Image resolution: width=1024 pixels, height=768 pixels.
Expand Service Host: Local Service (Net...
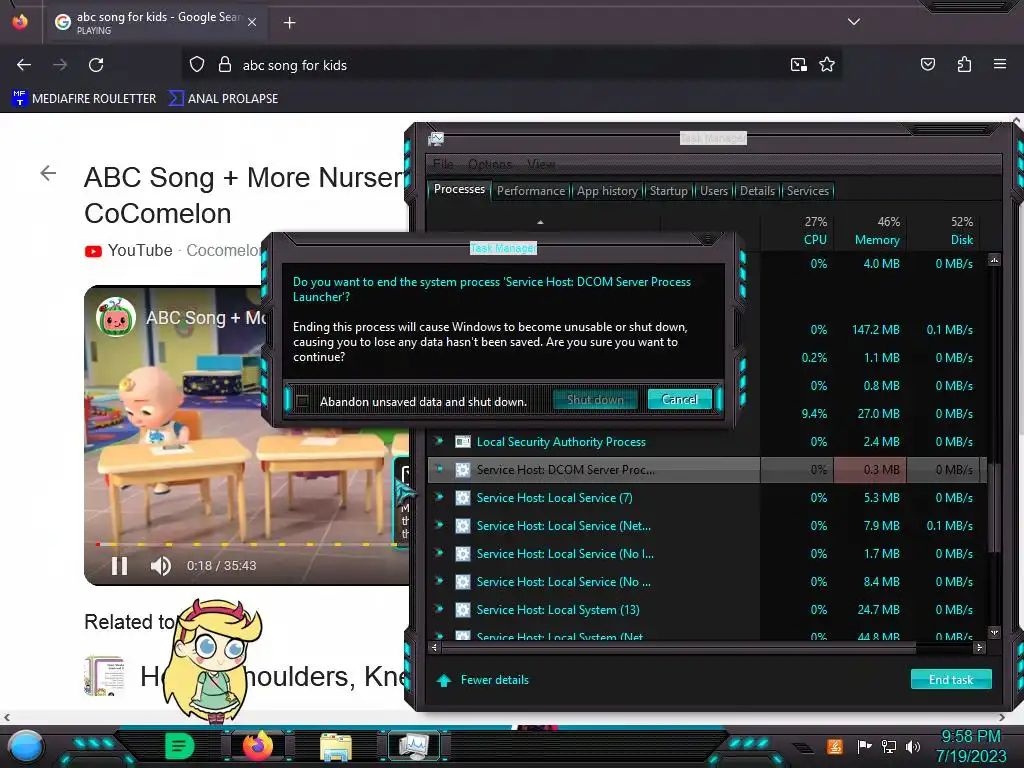[439, 525]
